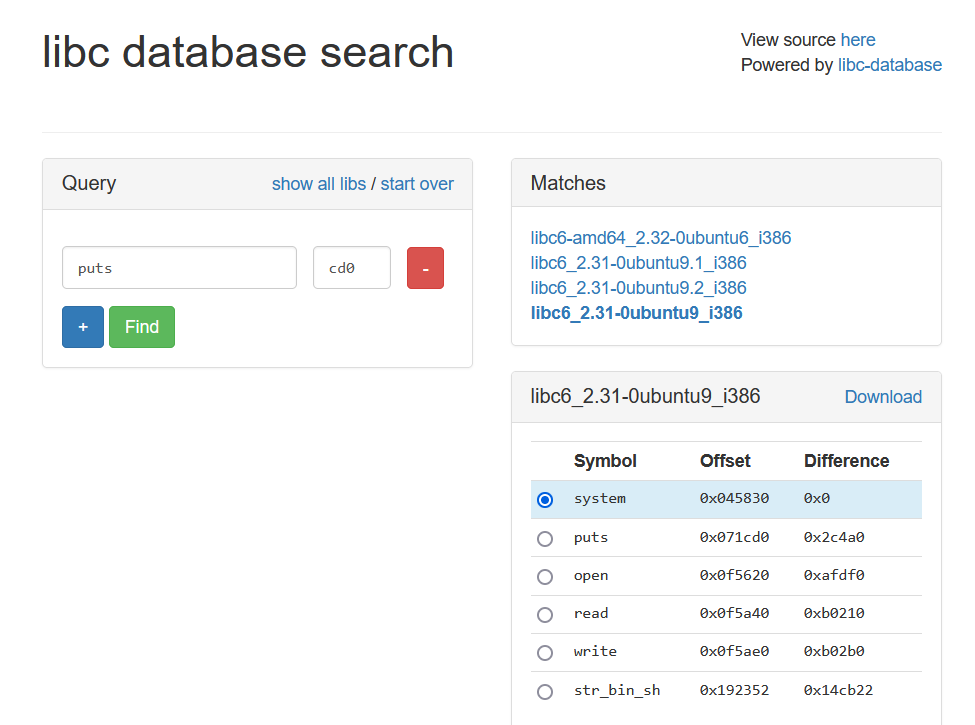Screen dimensions: 975x725
Task: Open the libc-database project link
Action: pyautogui.click(x=889, y=65)
